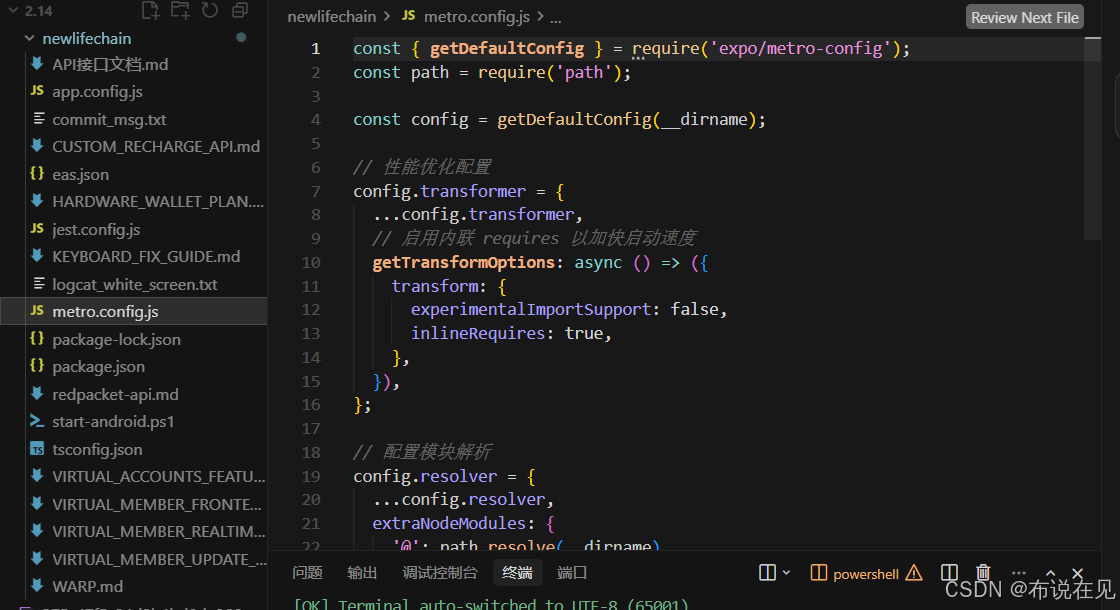Open commit_msg.txt file
Image resolution: width=1120 pixels, height=610 pixels.
(109, 119)
